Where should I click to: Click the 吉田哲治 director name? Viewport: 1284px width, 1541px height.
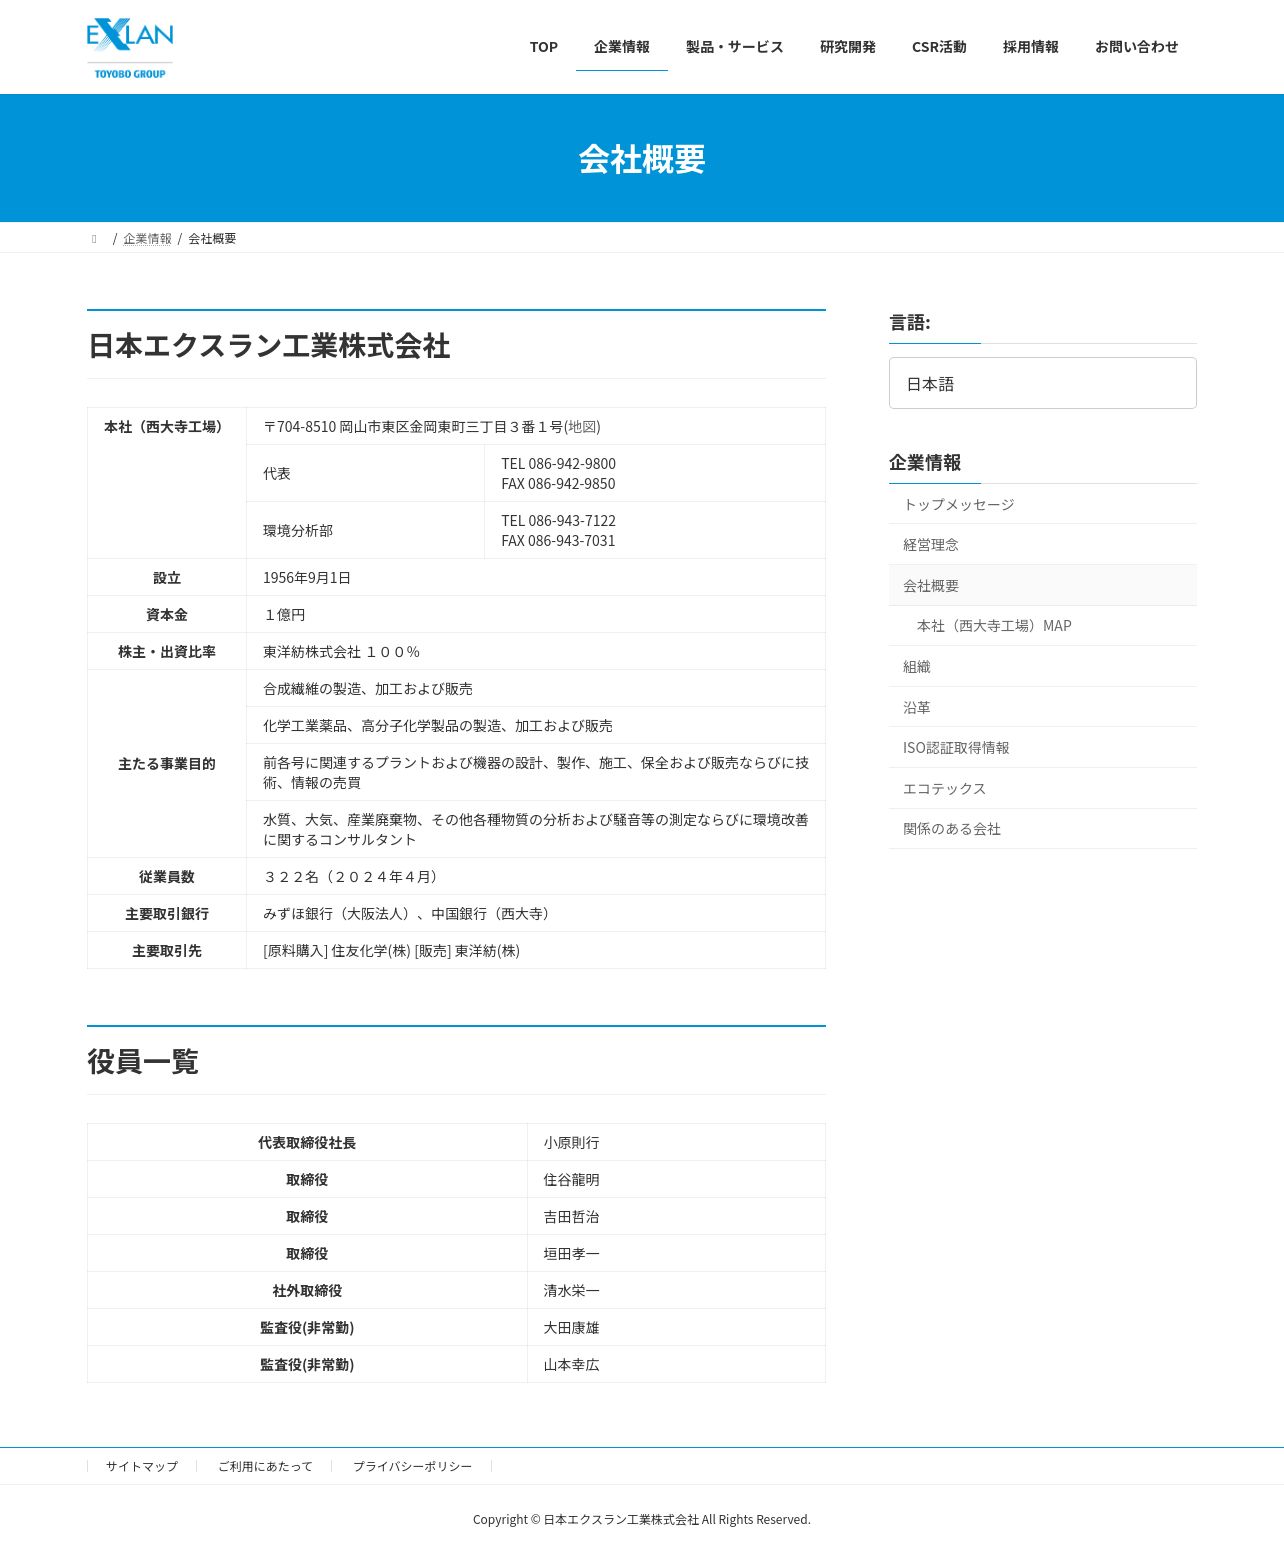572,1217
